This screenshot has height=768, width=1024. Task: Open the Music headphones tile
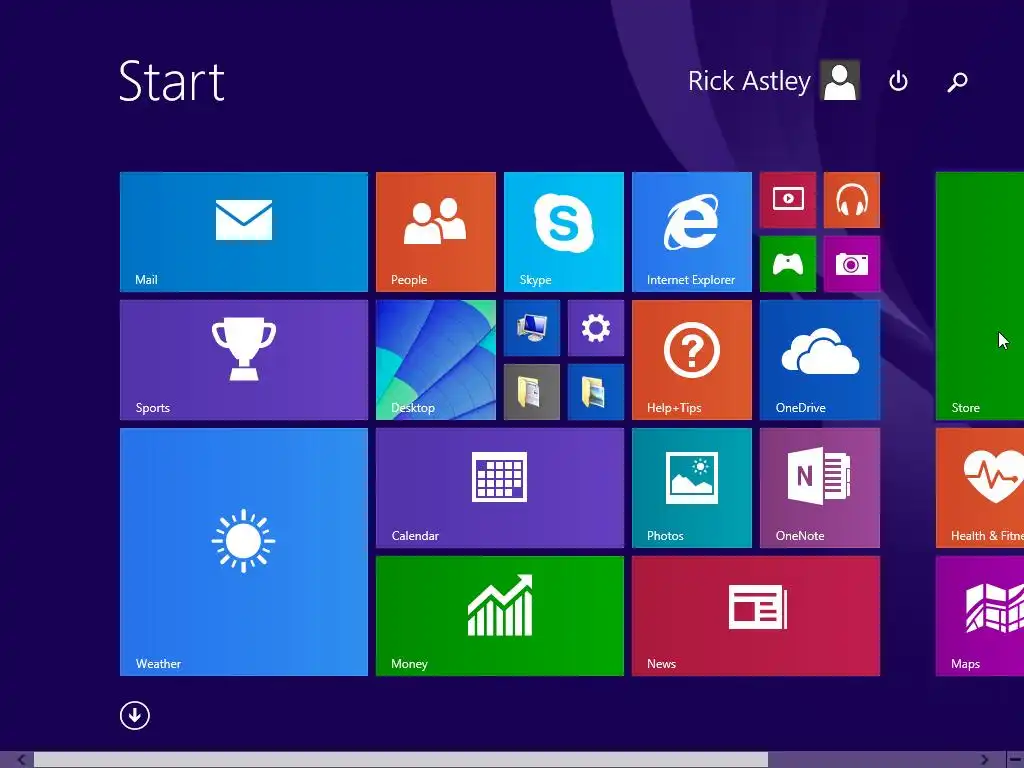852,200
